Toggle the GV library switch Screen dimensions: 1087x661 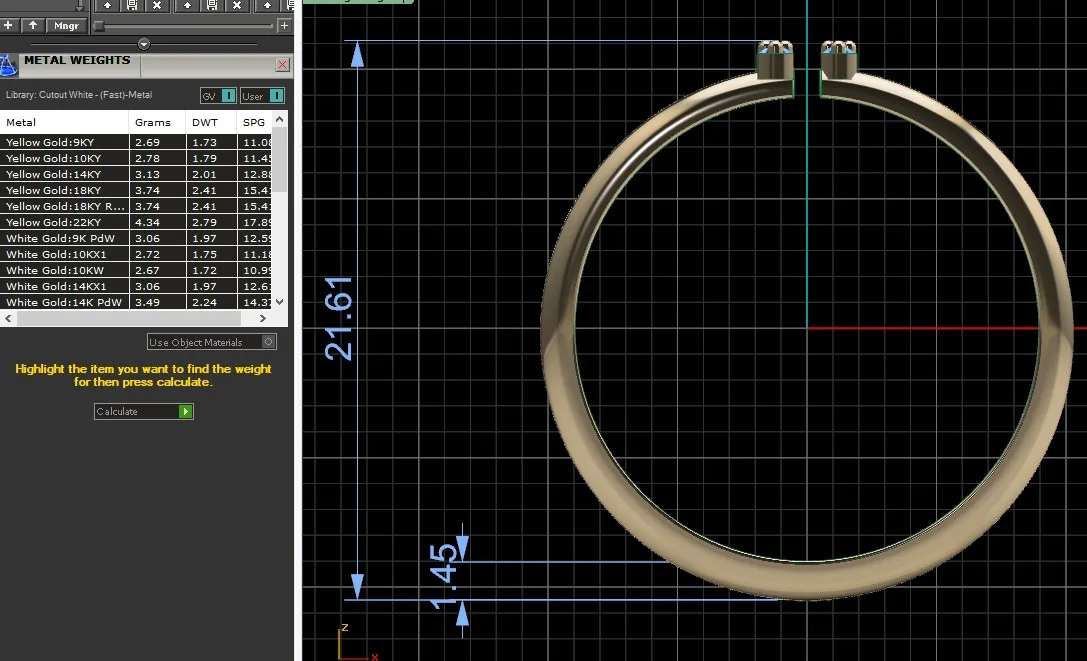point(218,96)
